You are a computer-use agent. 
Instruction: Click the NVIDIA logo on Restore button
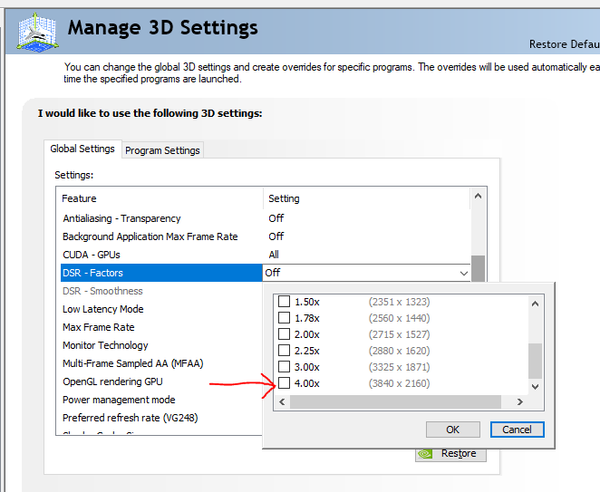pos(425,454)
